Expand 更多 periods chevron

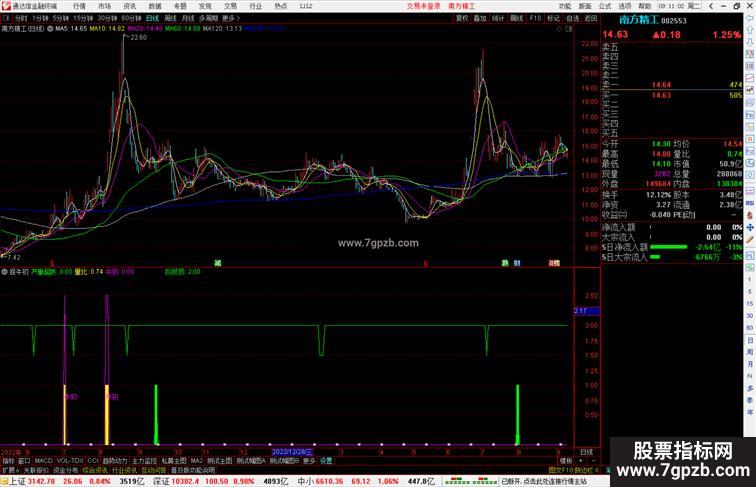231,18
